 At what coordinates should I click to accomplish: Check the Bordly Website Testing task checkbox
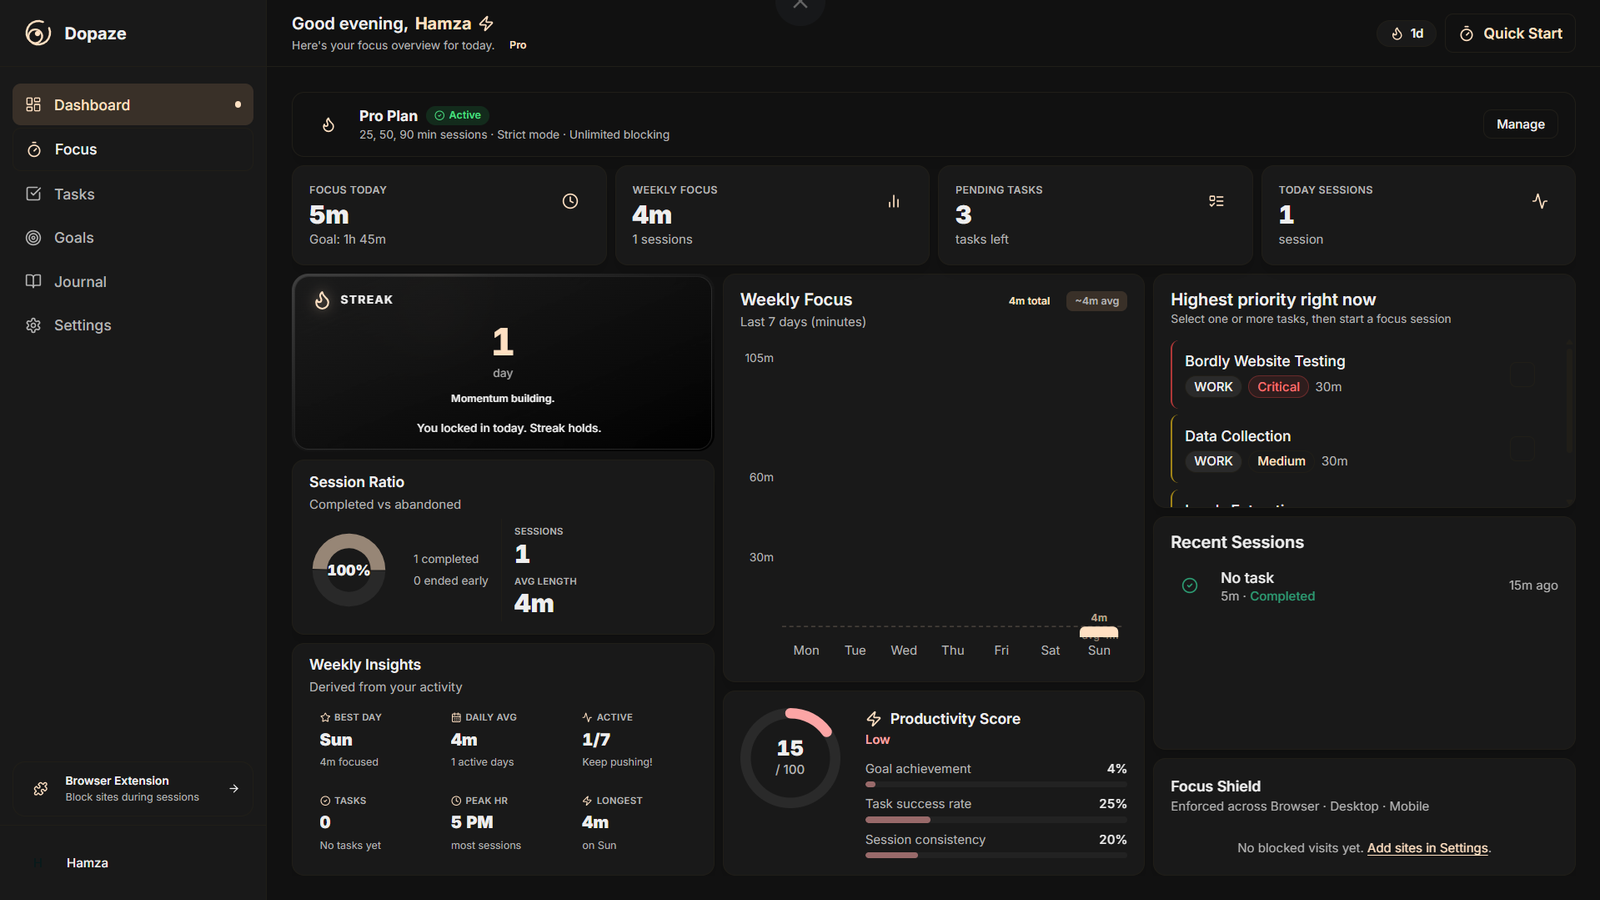pos(1521,374)
